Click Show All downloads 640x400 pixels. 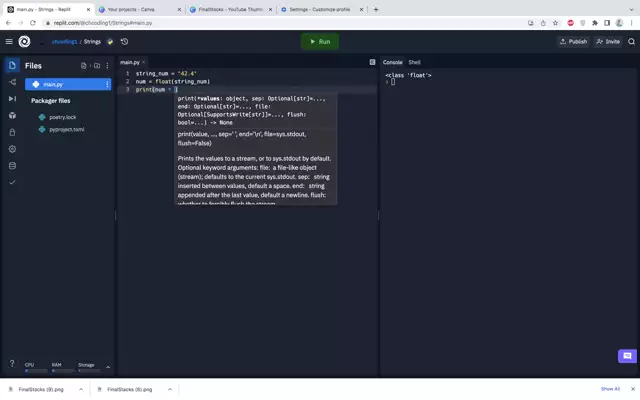610,389
